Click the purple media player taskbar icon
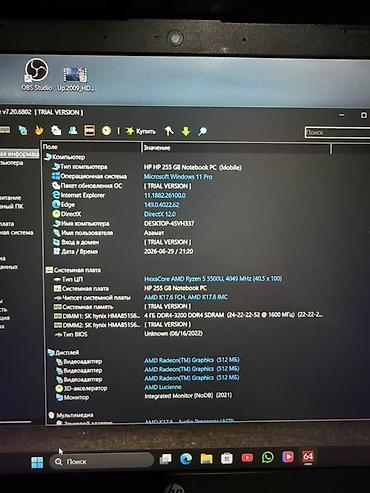The image size is (370, 493). [x=288, y=456]
